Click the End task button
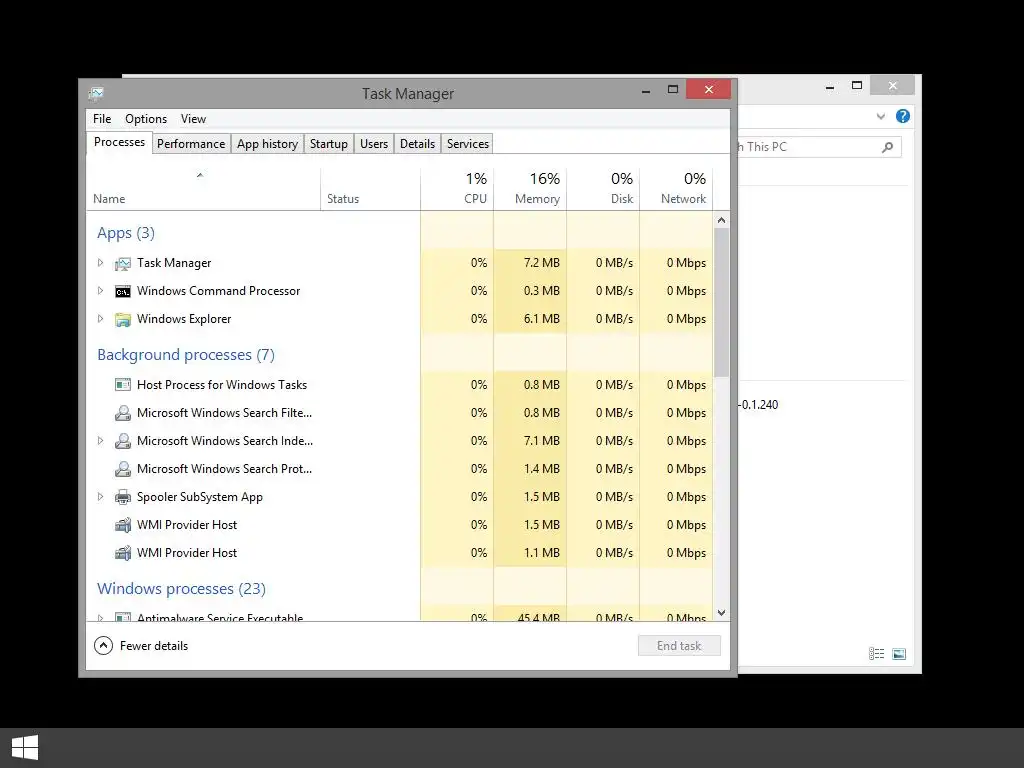Viewport: 1024px width, 768px height. (x=679, y=646)
